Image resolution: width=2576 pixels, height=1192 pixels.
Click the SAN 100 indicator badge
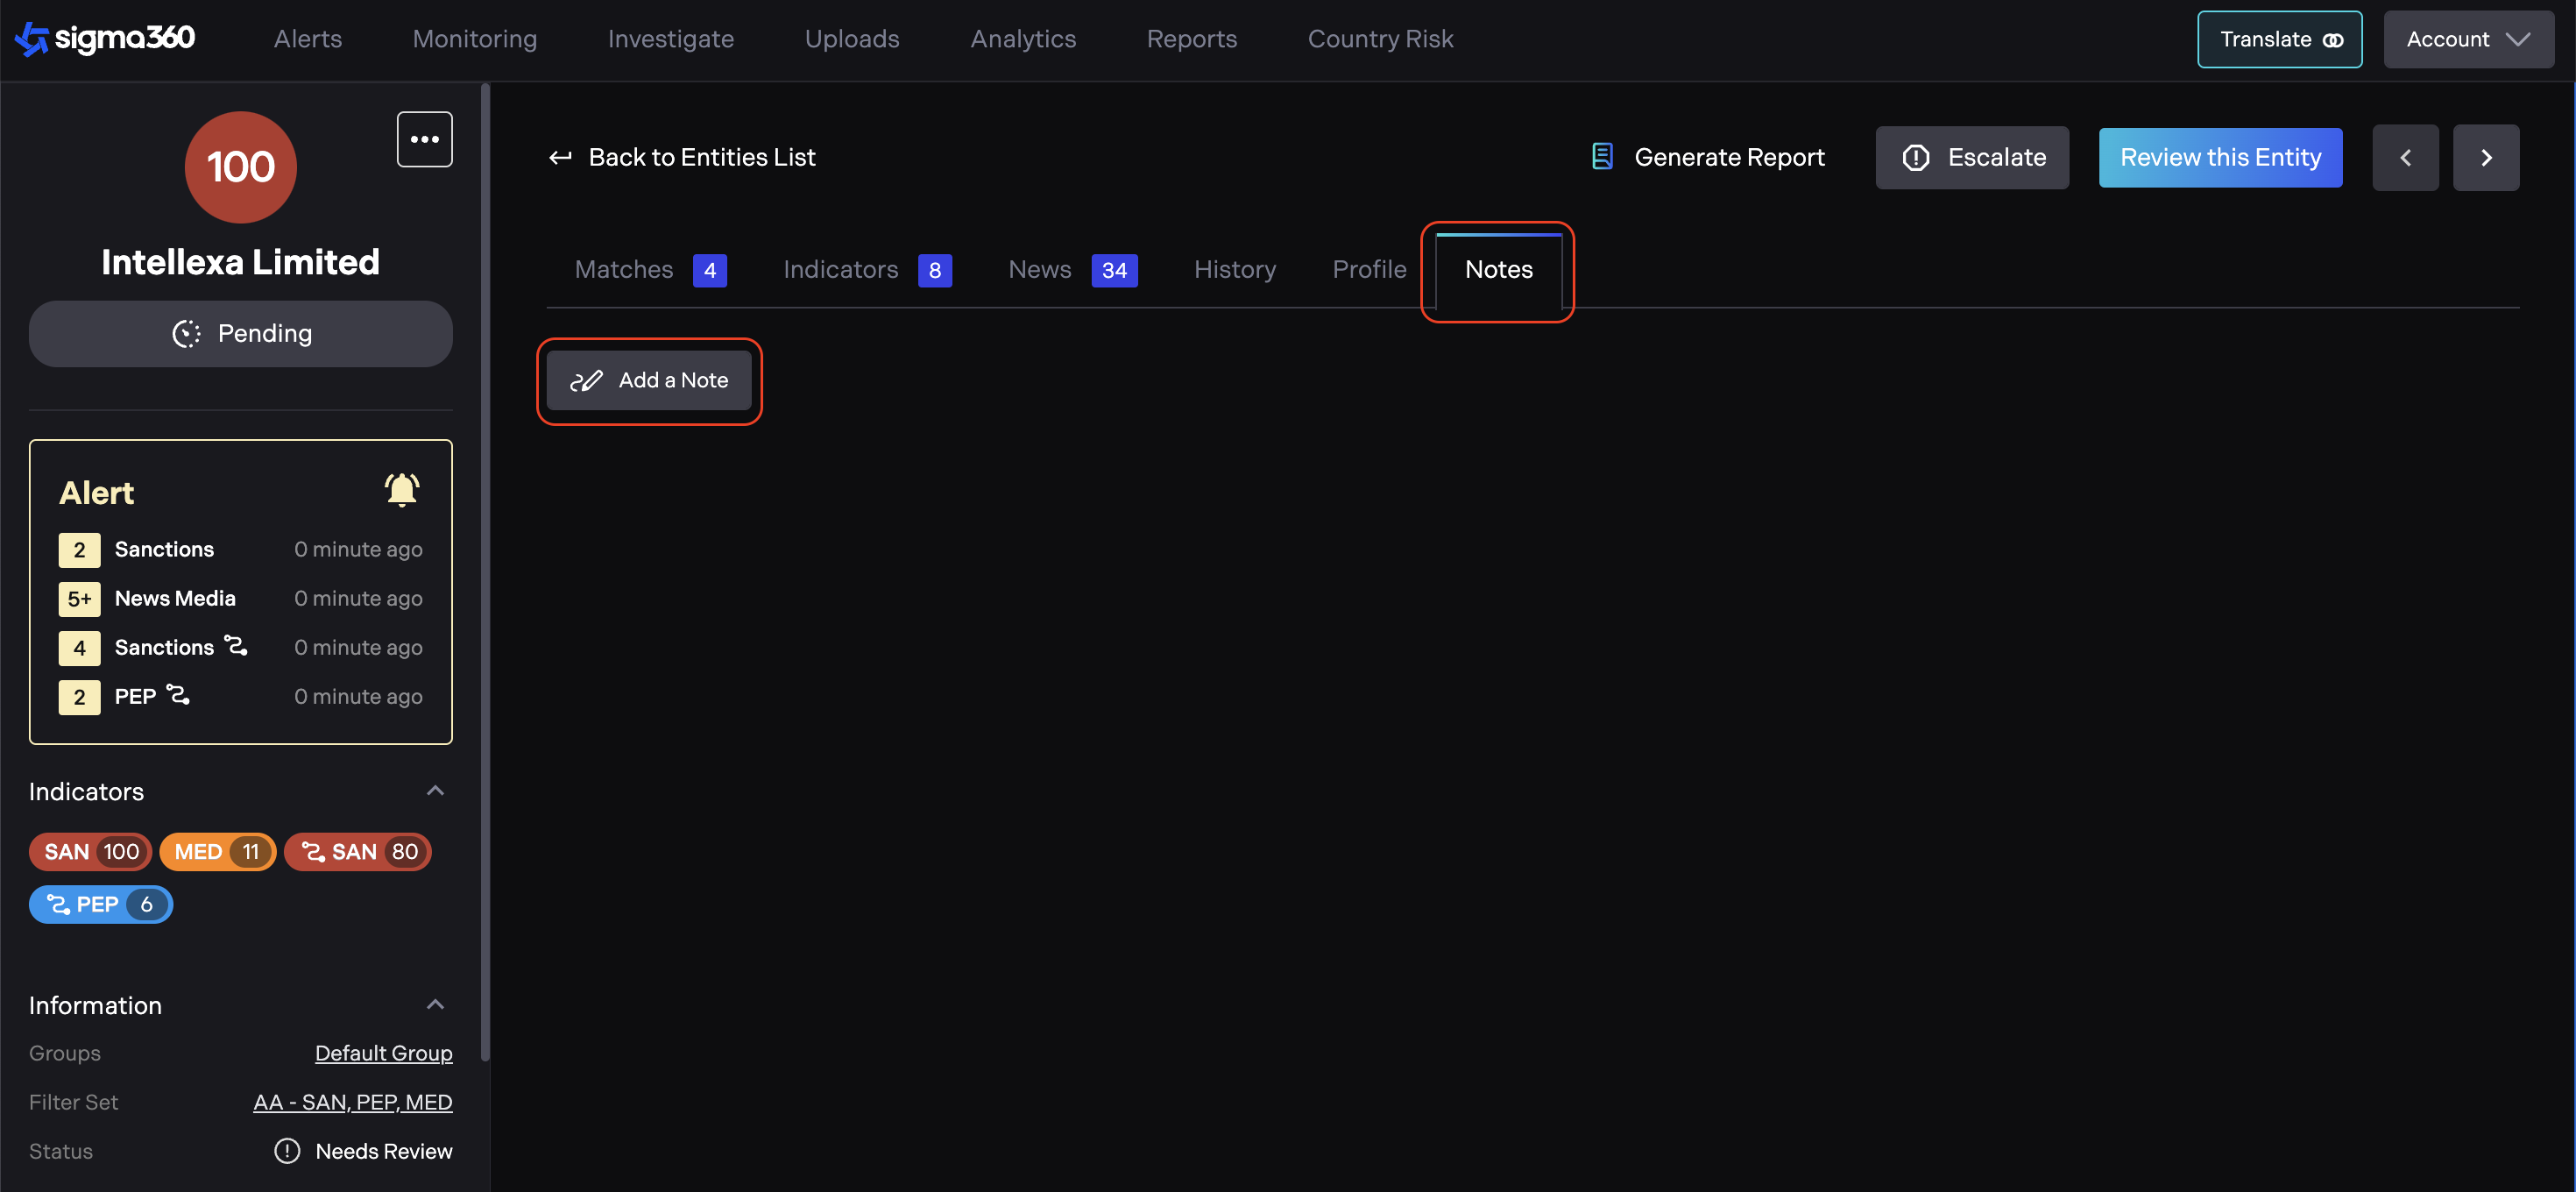(90, 852)
